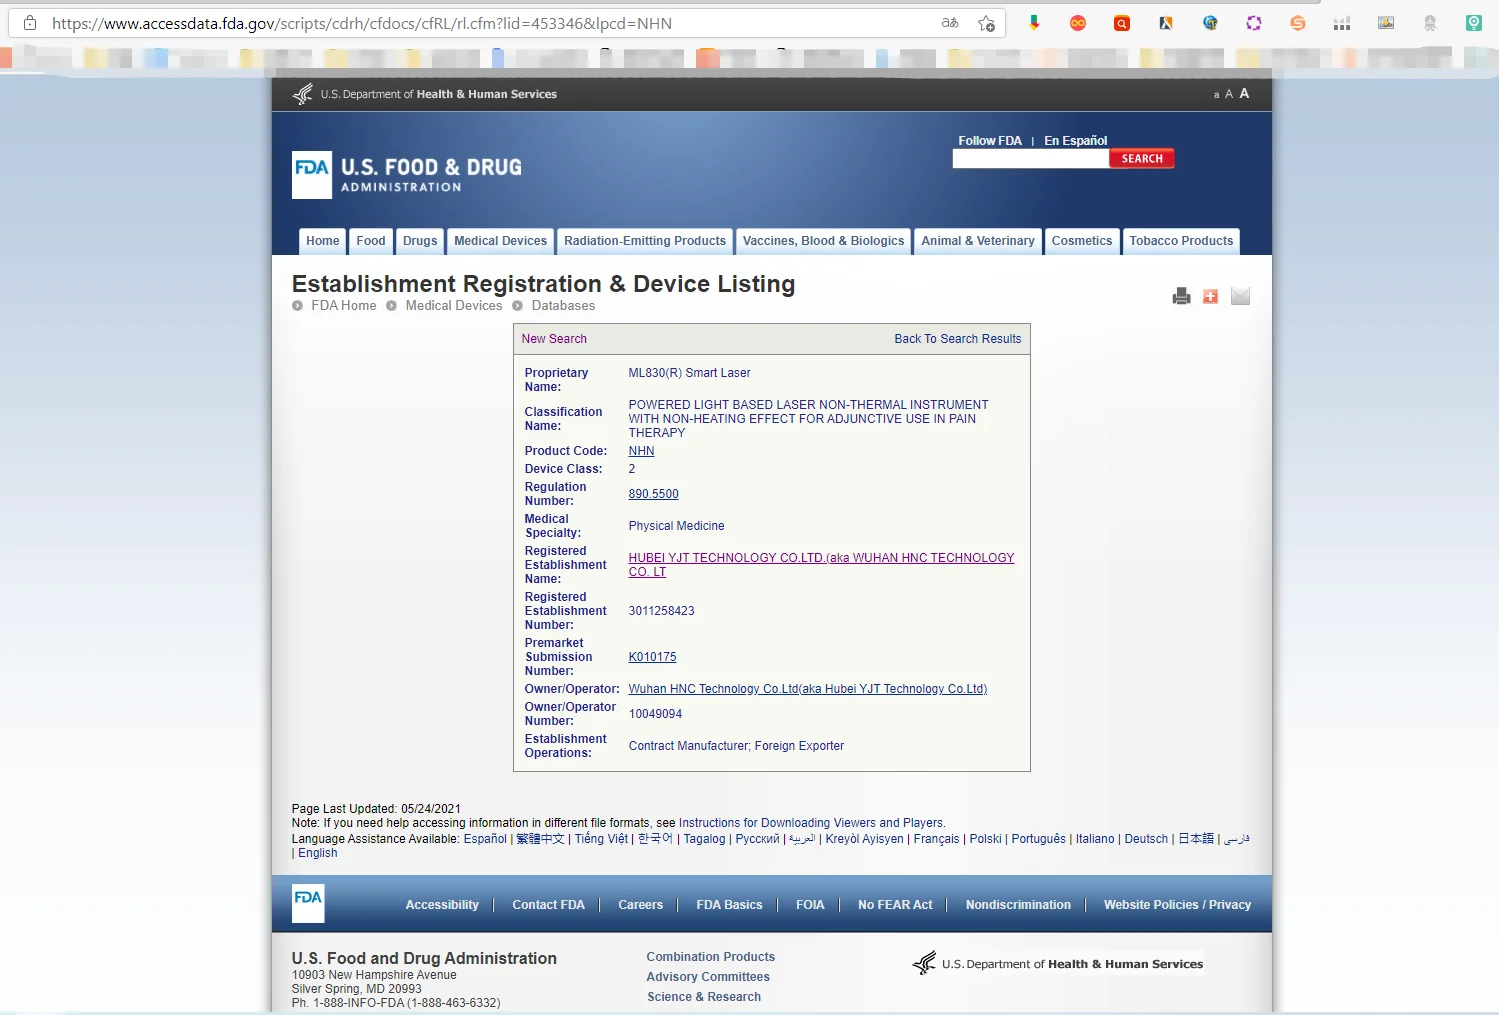Open Wuhan HNC Technology owner/operator link
1499x1015 pixels.
pyautogui.click(x=807, y=689)
